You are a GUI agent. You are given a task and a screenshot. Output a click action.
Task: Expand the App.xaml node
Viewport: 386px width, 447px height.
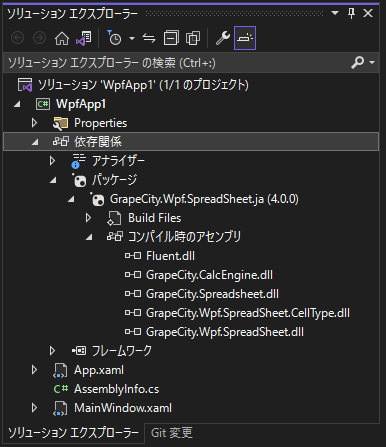pyautogui.click(x=34, y=370)
